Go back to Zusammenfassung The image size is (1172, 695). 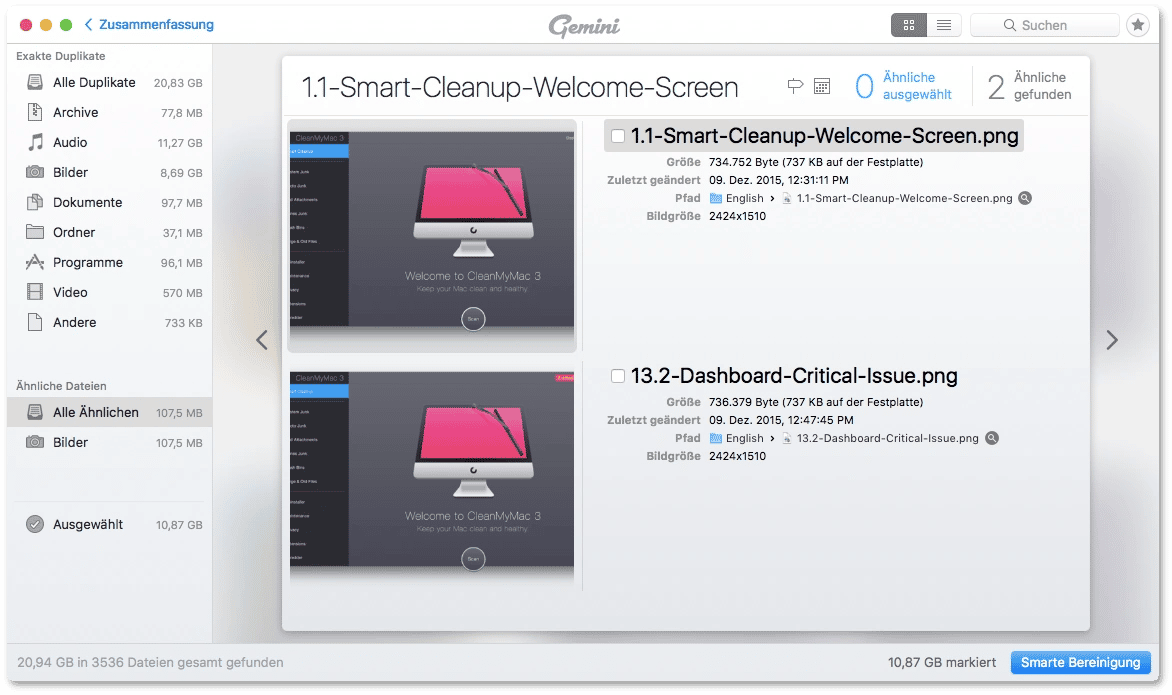(149, 25)
